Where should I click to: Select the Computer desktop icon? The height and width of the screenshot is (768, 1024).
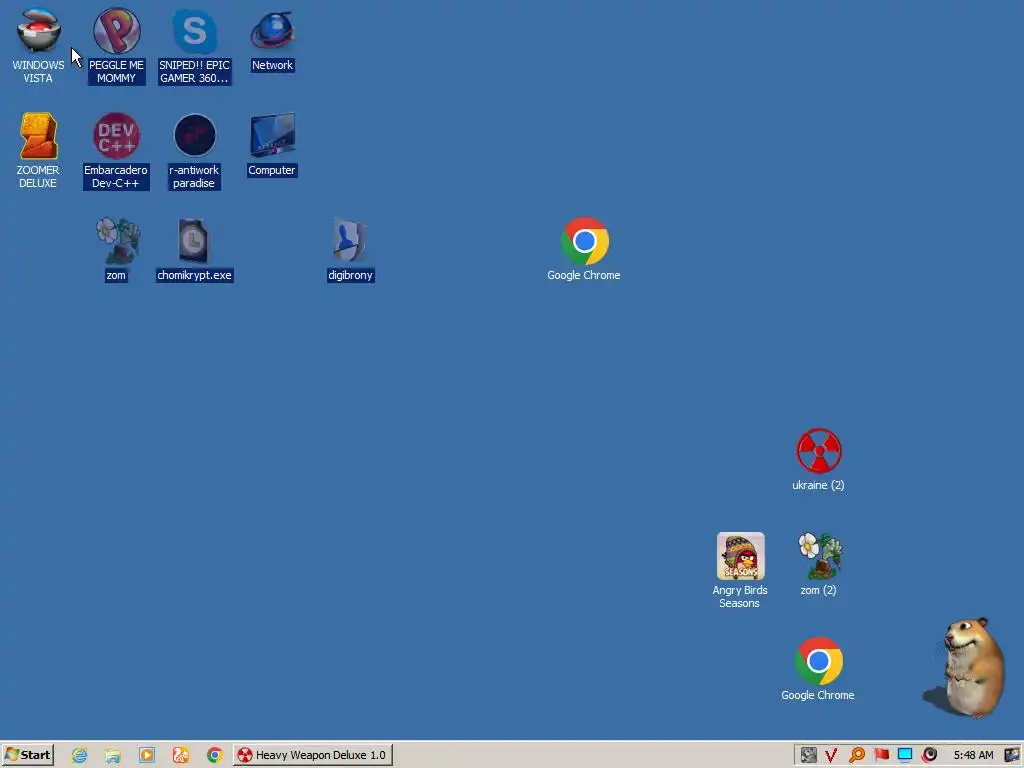(272, 144)
